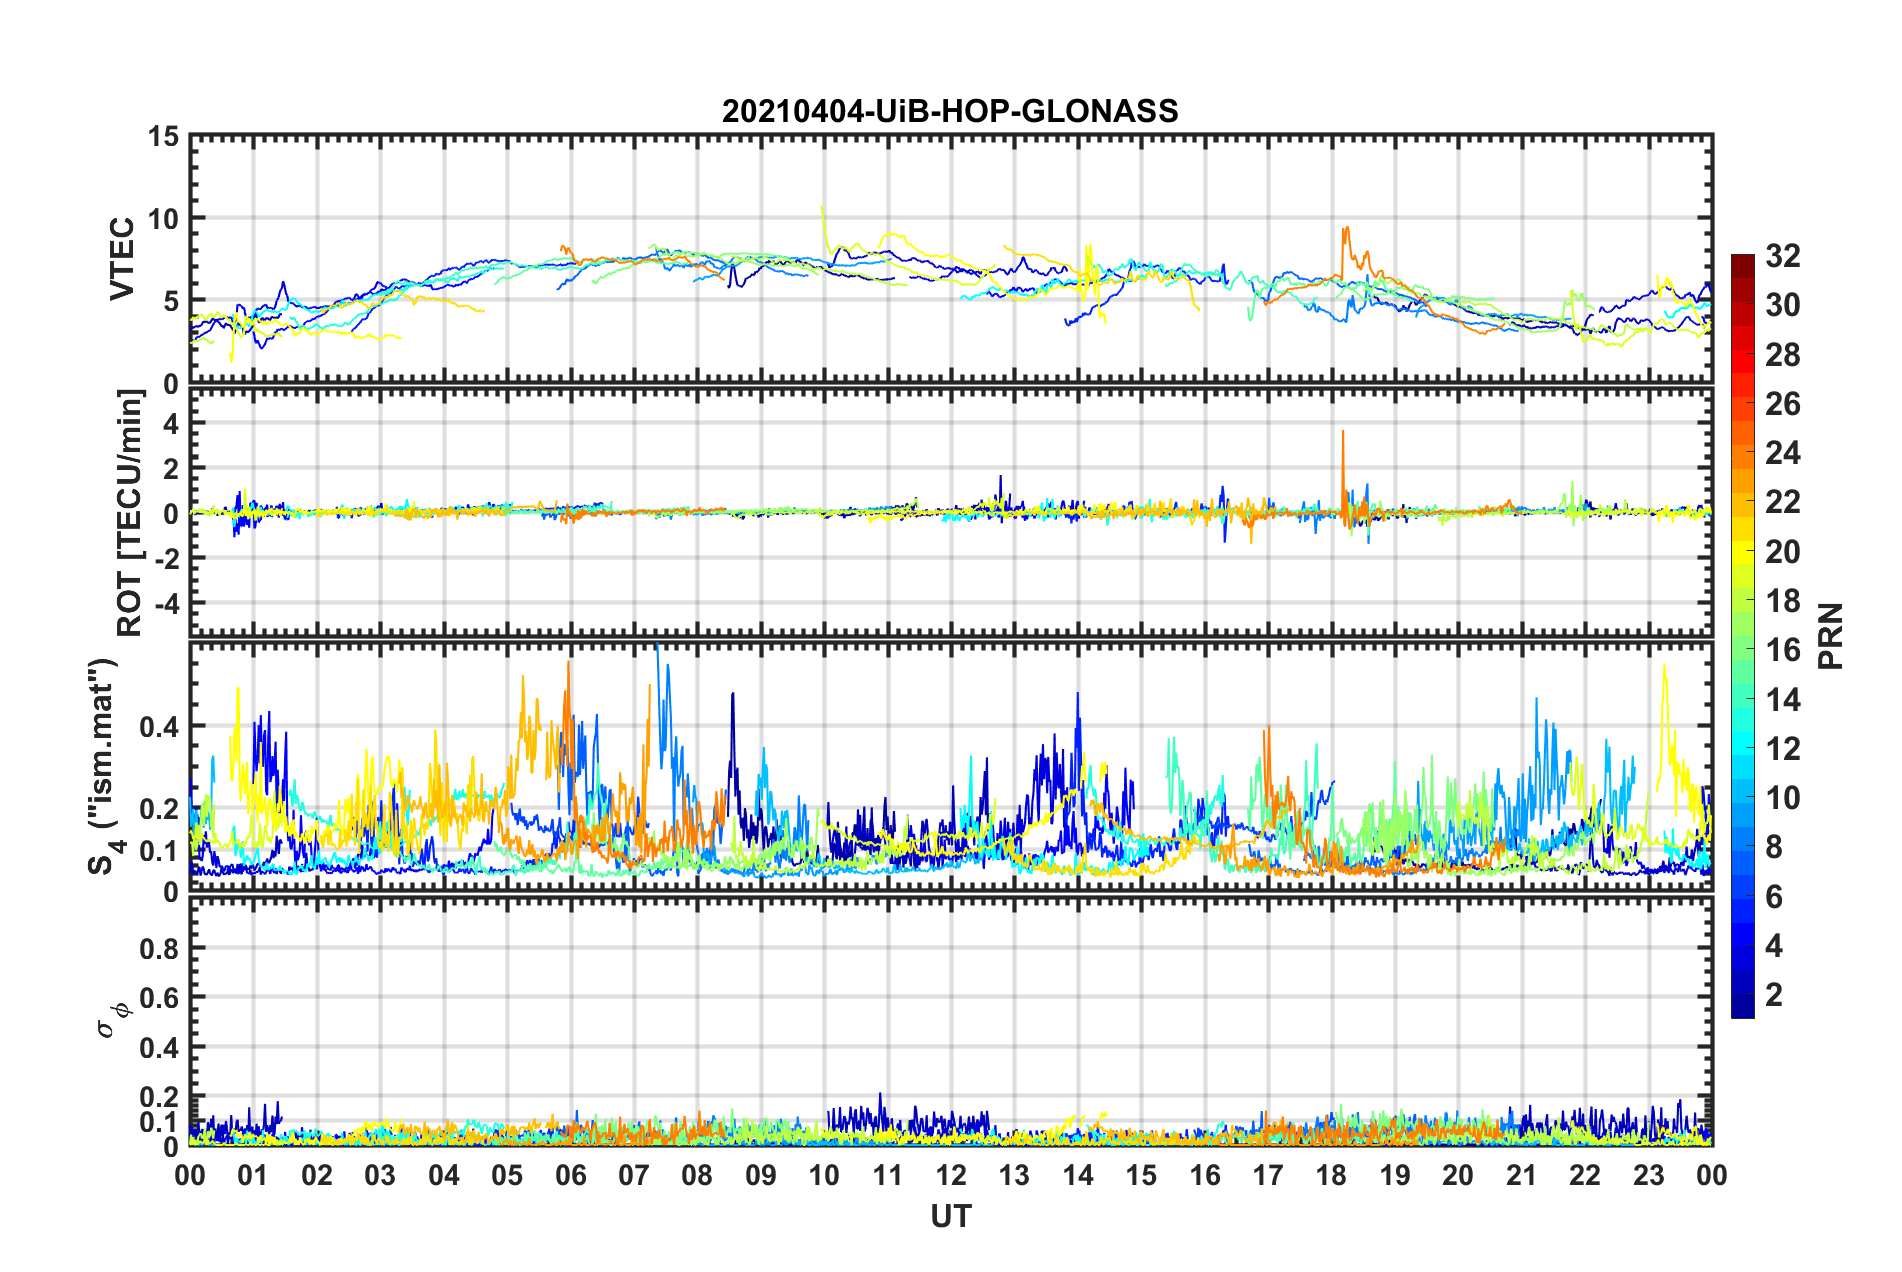Click the ROT [TECU/min] axis label

click(x=130, y=513)
